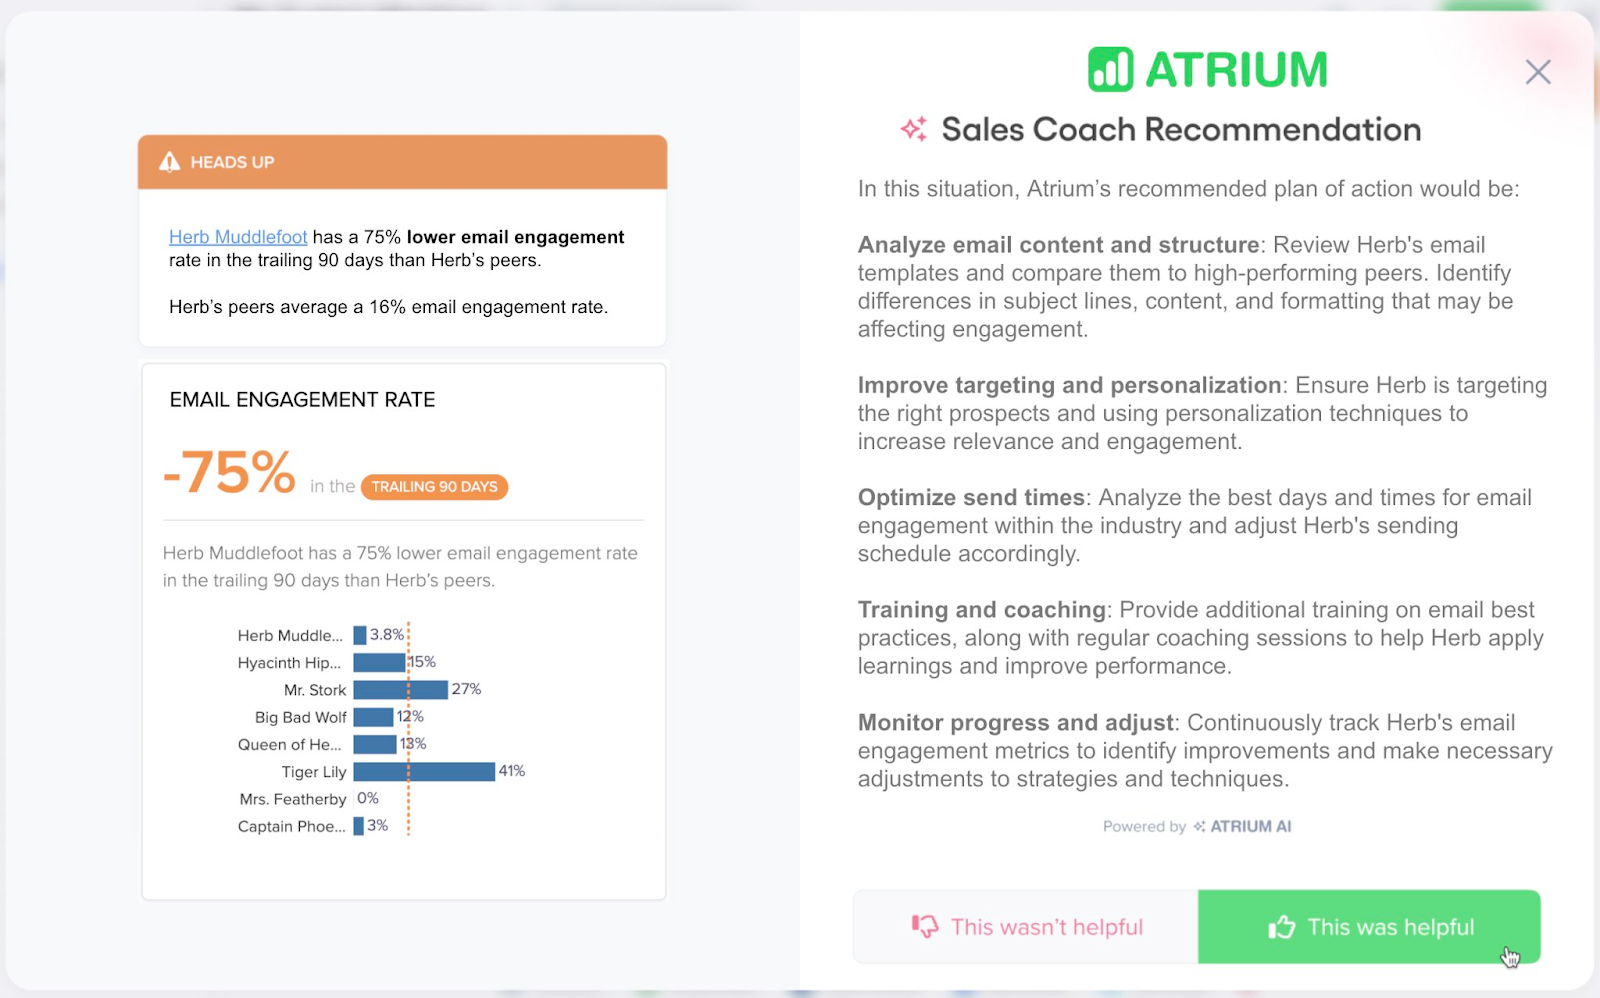This screenshot has width=1600, height=998.
Task: Click the -75% engagement rate value
Action: point(230,472)
